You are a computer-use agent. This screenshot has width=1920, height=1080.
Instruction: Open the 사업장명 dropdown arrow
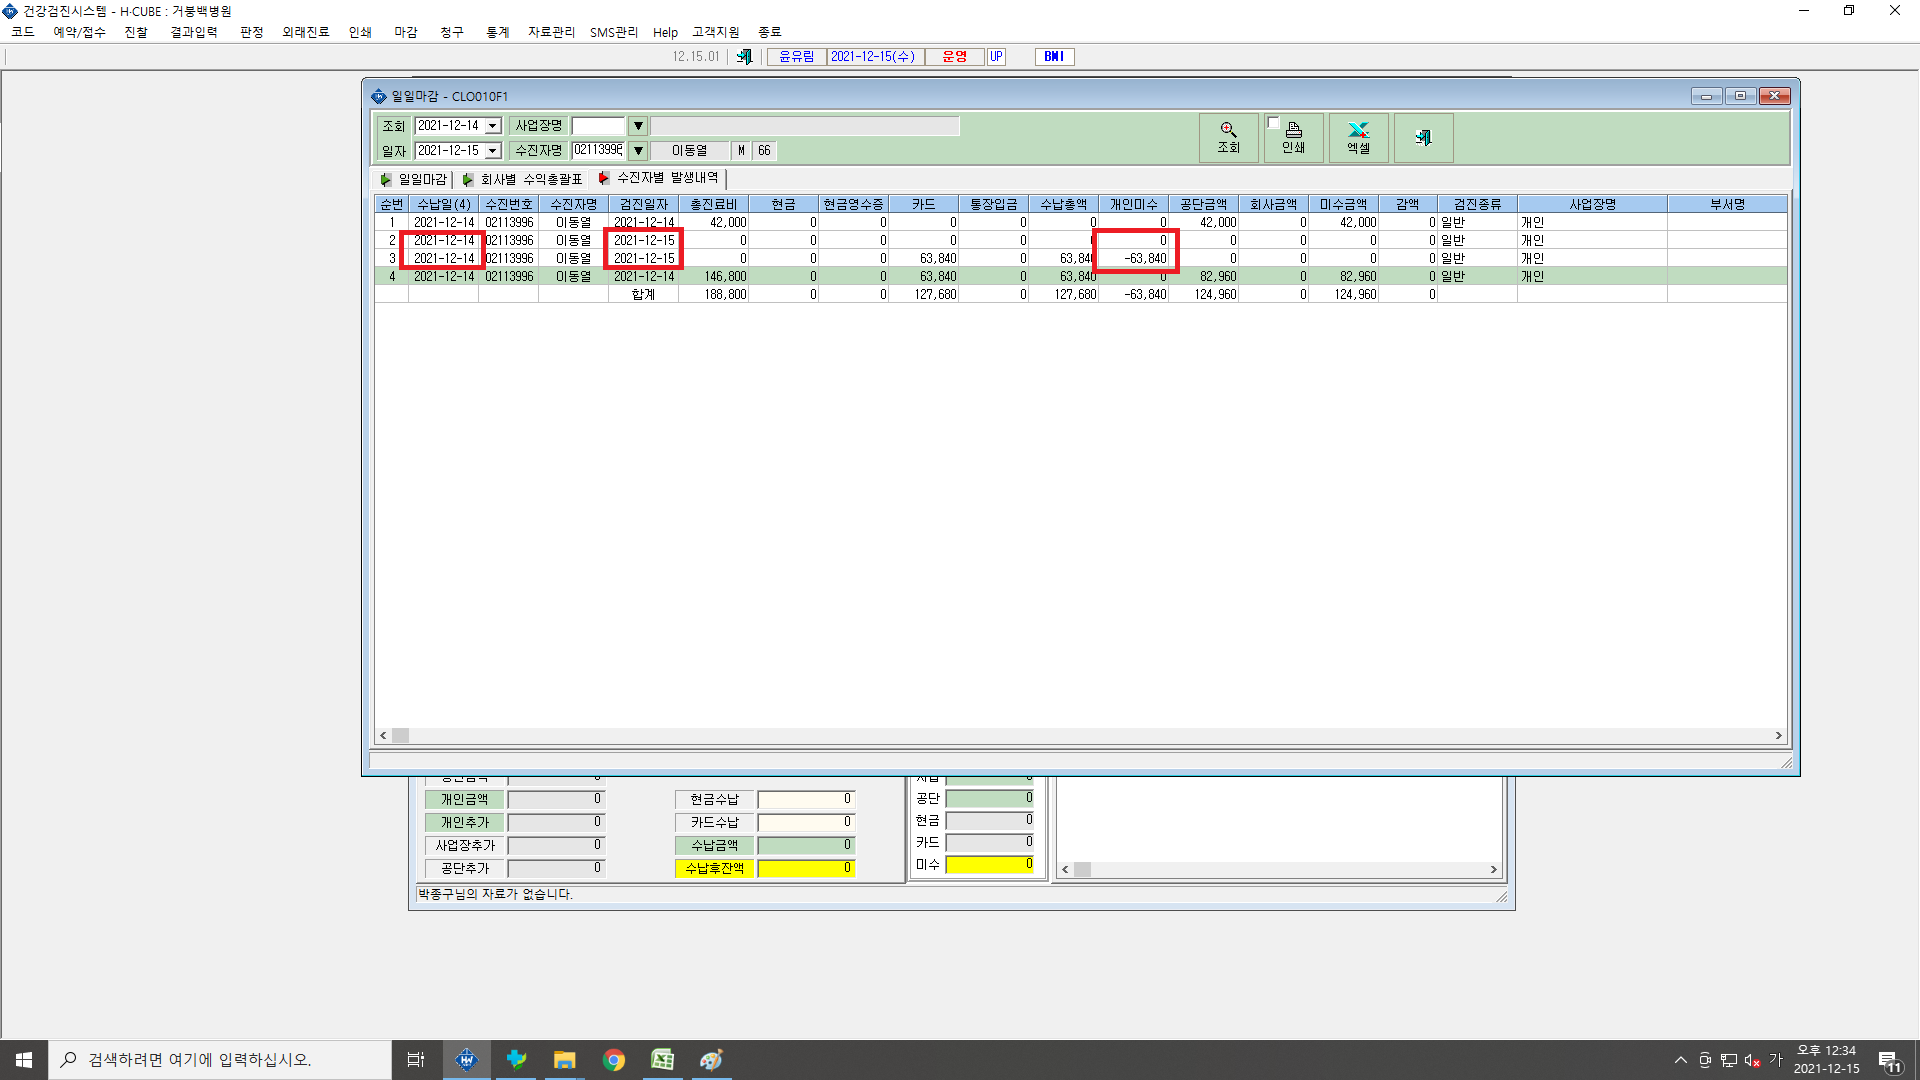638,126
